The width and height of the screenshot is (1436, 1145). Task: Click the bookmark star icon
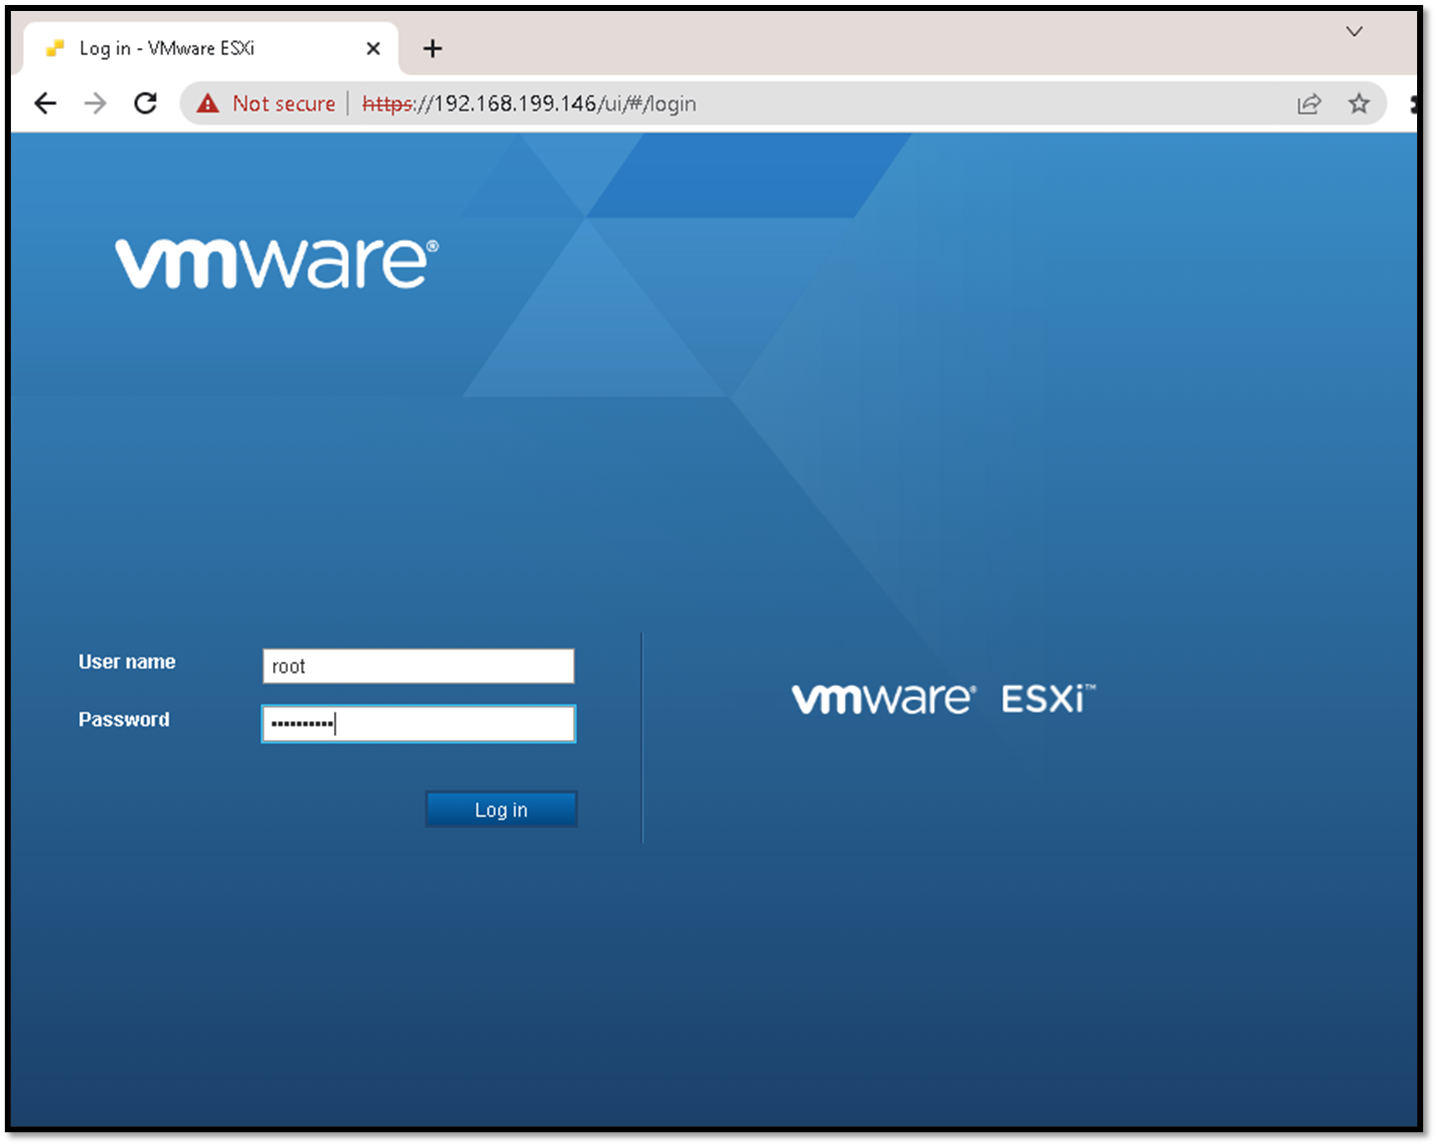click(1359, 103)
